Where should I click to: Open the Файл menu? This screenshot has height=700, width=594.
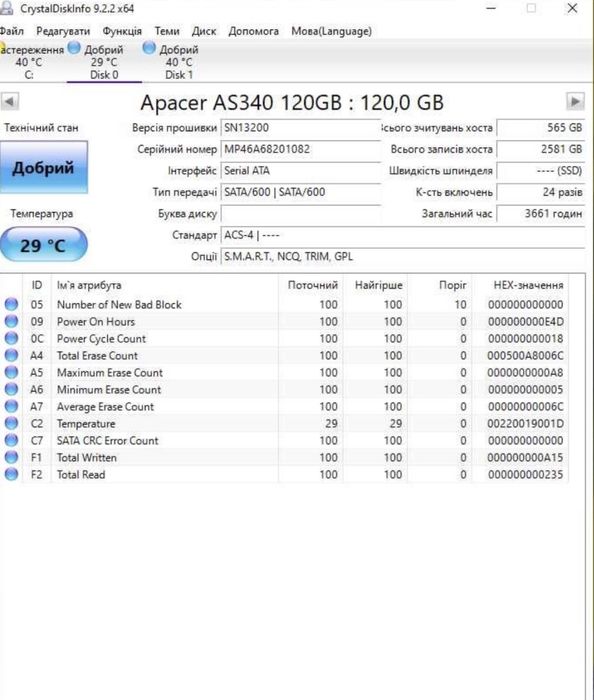click(12, 31)
